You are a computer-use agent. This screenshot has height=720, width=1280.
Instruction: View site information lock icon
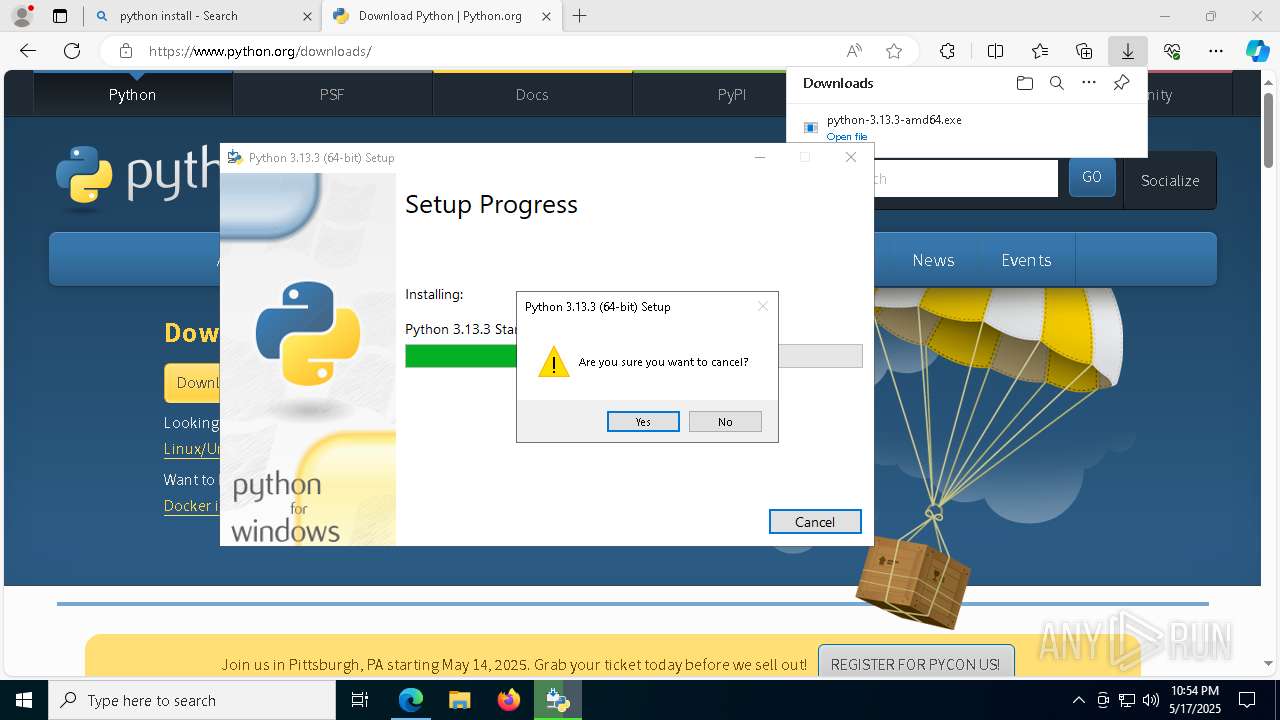tap(125, 51)
